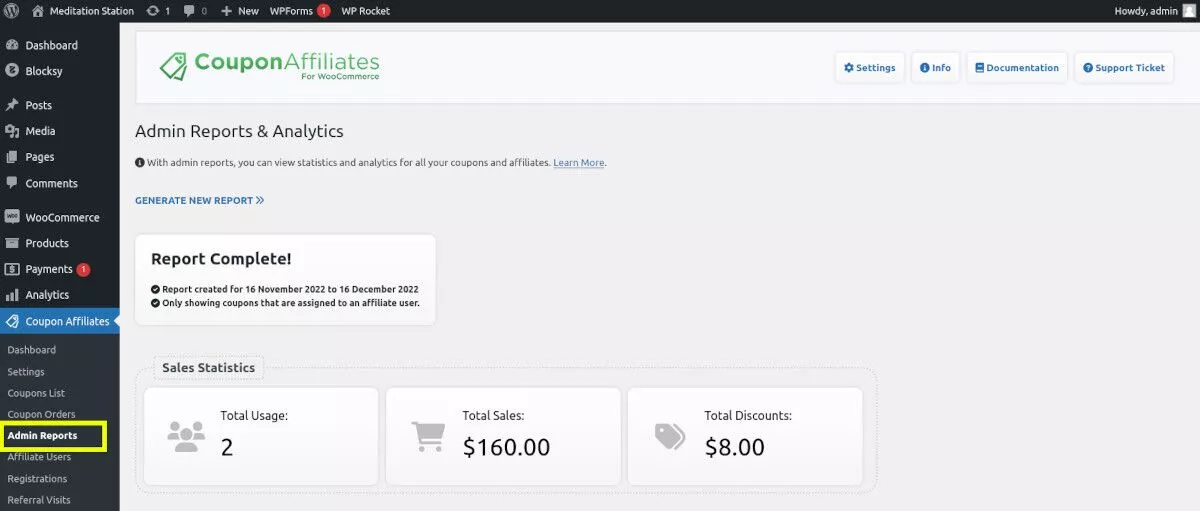The height and width of the screenshot is (511, 1200).
Task: Select Affiliate Users submenu item
Action: tap(39, 457)
